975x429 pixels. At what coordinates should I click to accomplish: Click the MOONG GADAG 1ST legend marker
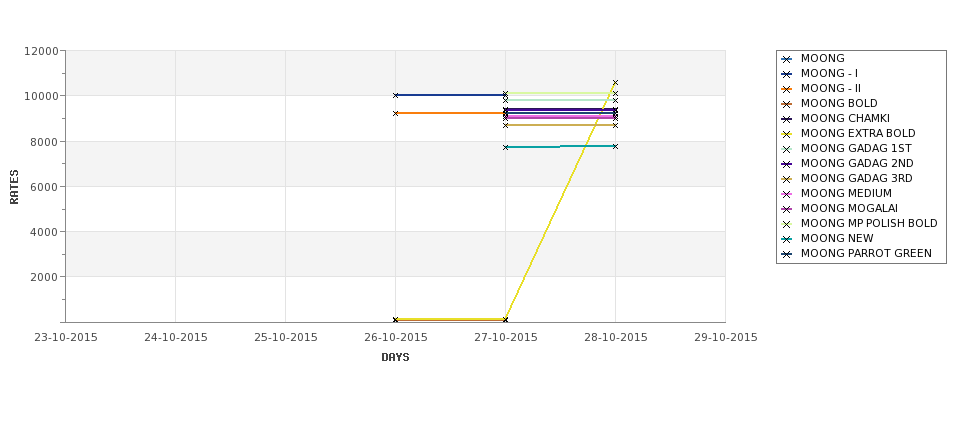tap(787, 149)
